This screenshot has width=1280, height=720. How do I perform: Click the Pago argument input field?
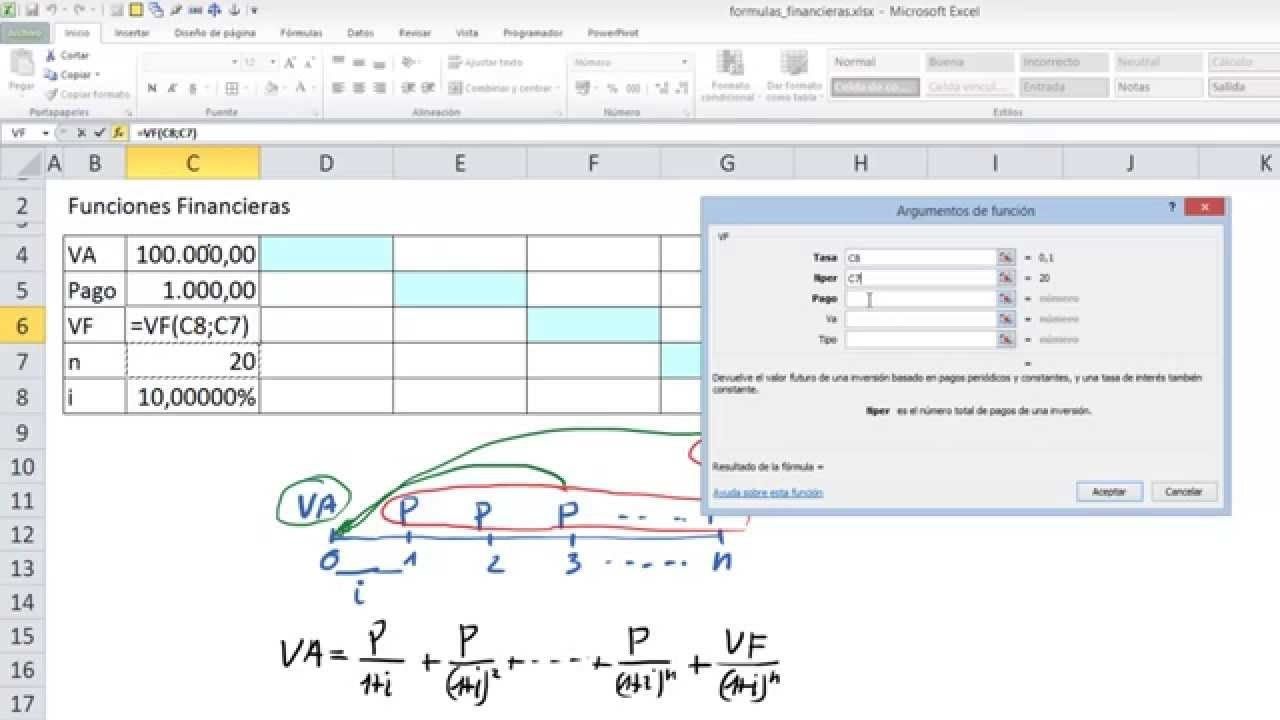click(920, 298)
